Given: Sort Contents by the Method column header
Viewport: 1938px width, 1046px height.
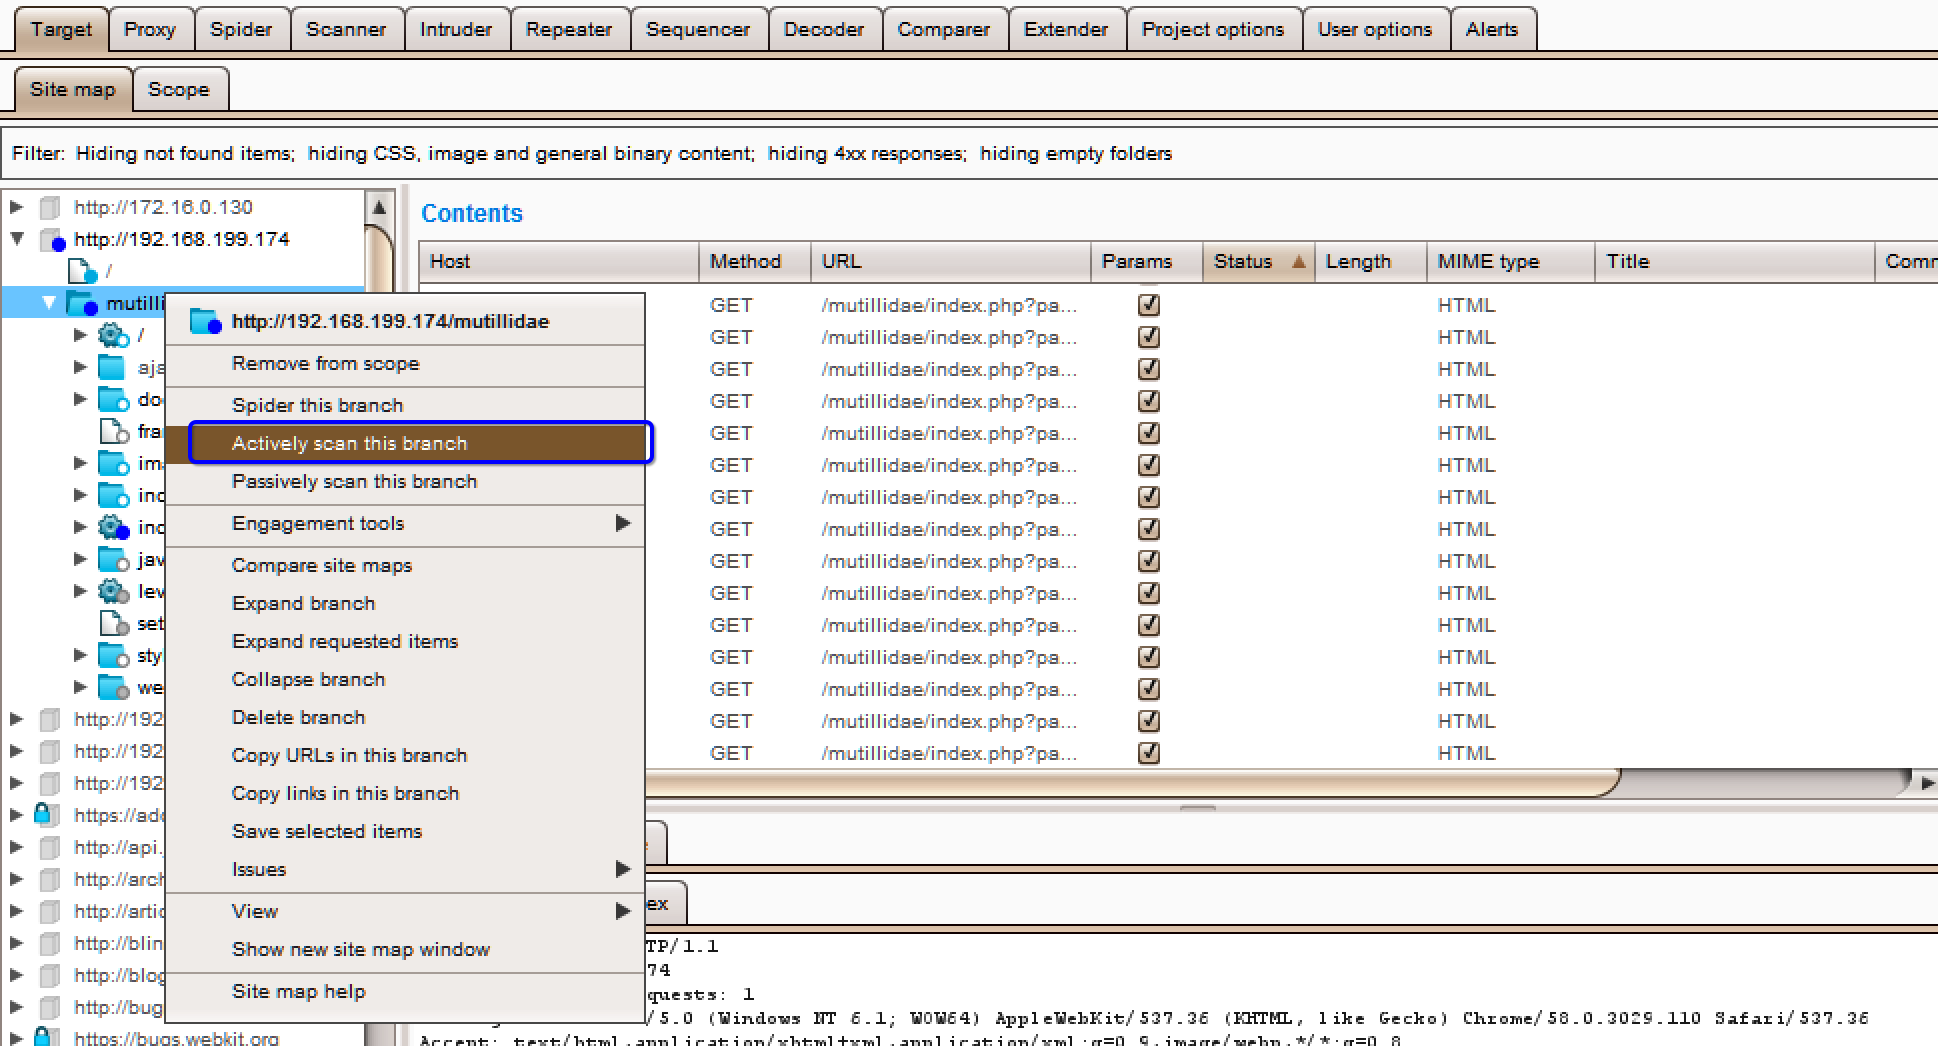Looking at the screenshot, I should click(754, 262).
